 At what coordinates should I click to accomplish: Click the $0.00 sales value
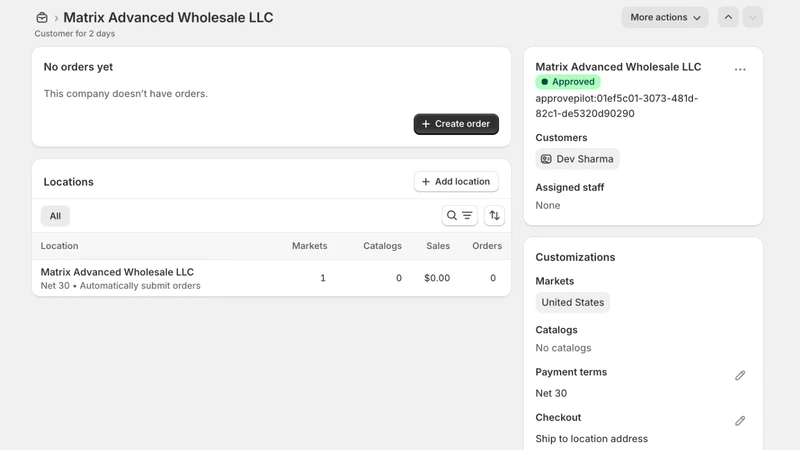[437, 278]
